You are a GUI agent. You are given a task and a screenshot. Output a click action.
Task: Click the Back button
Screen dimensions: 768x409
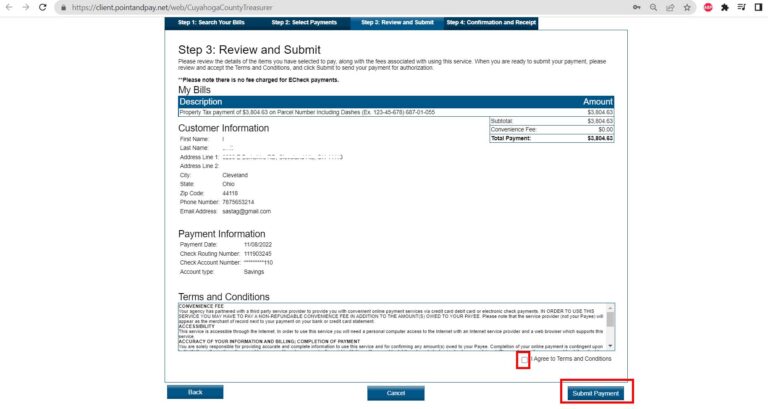(x=195, y=392)
